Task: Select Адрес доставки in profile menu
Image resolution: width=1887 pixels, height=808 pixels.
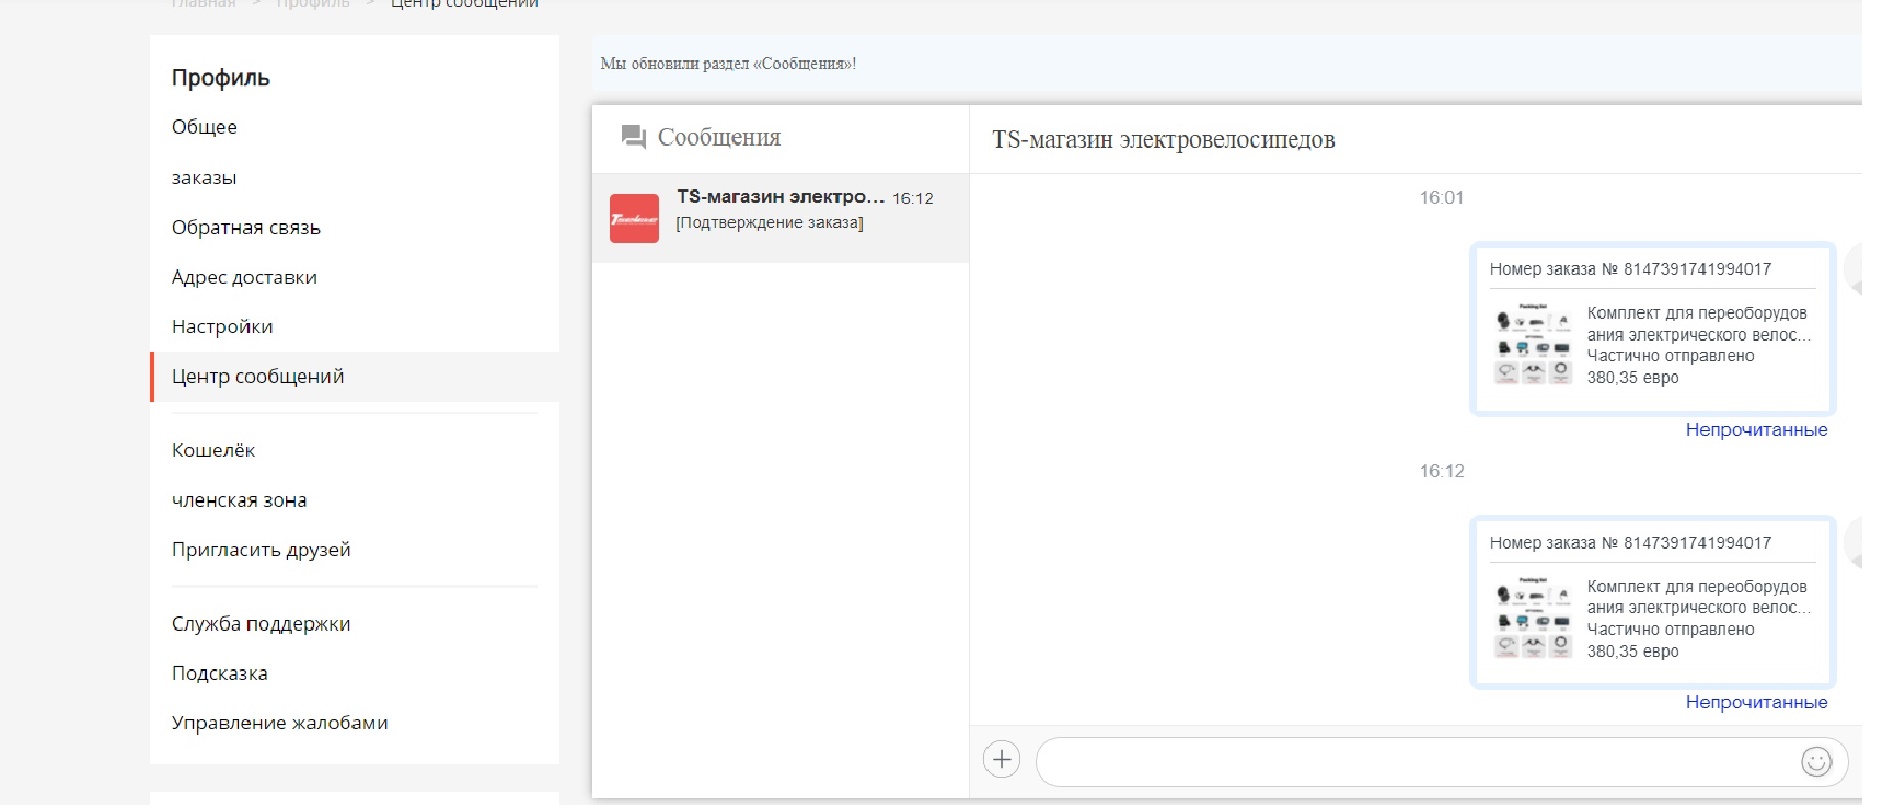Action: (244, 278)
